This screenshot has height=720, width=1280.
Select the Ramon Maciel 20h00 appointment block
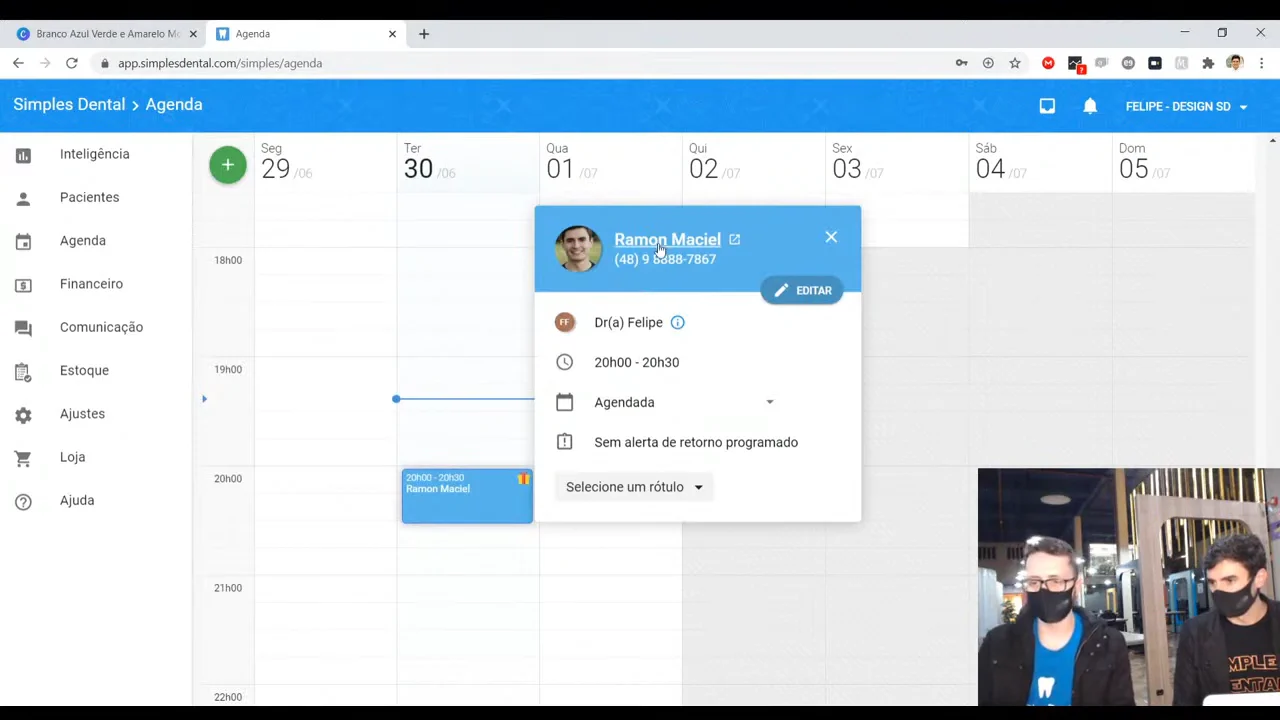(467, 495)
